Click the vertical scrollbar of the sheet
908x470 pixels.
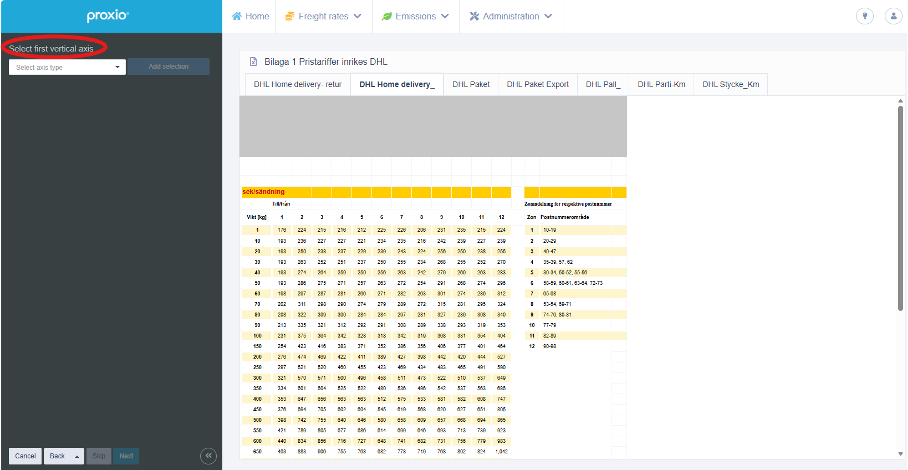900,208
